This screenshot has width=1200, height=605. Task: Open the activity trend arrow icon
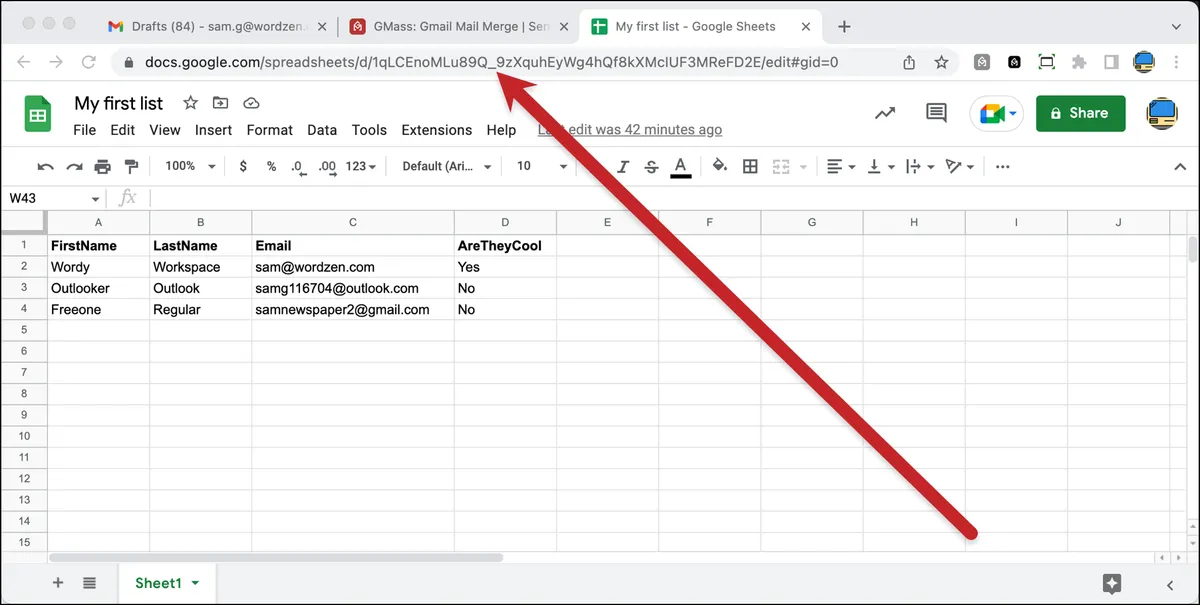pos(885,113)
